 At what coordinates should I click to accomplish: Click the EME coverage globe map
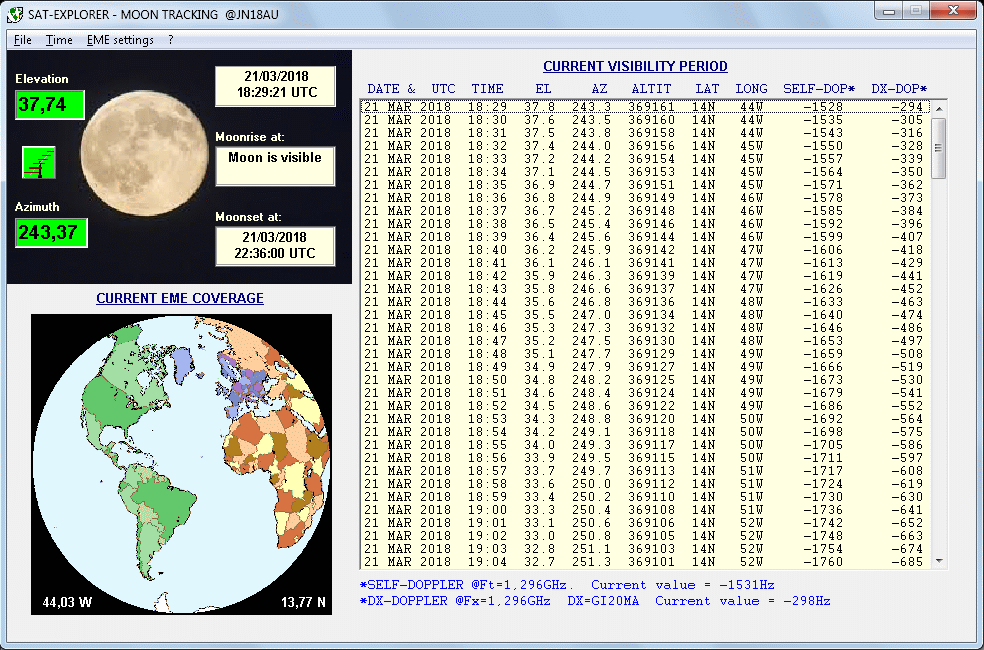click(181, 464)
